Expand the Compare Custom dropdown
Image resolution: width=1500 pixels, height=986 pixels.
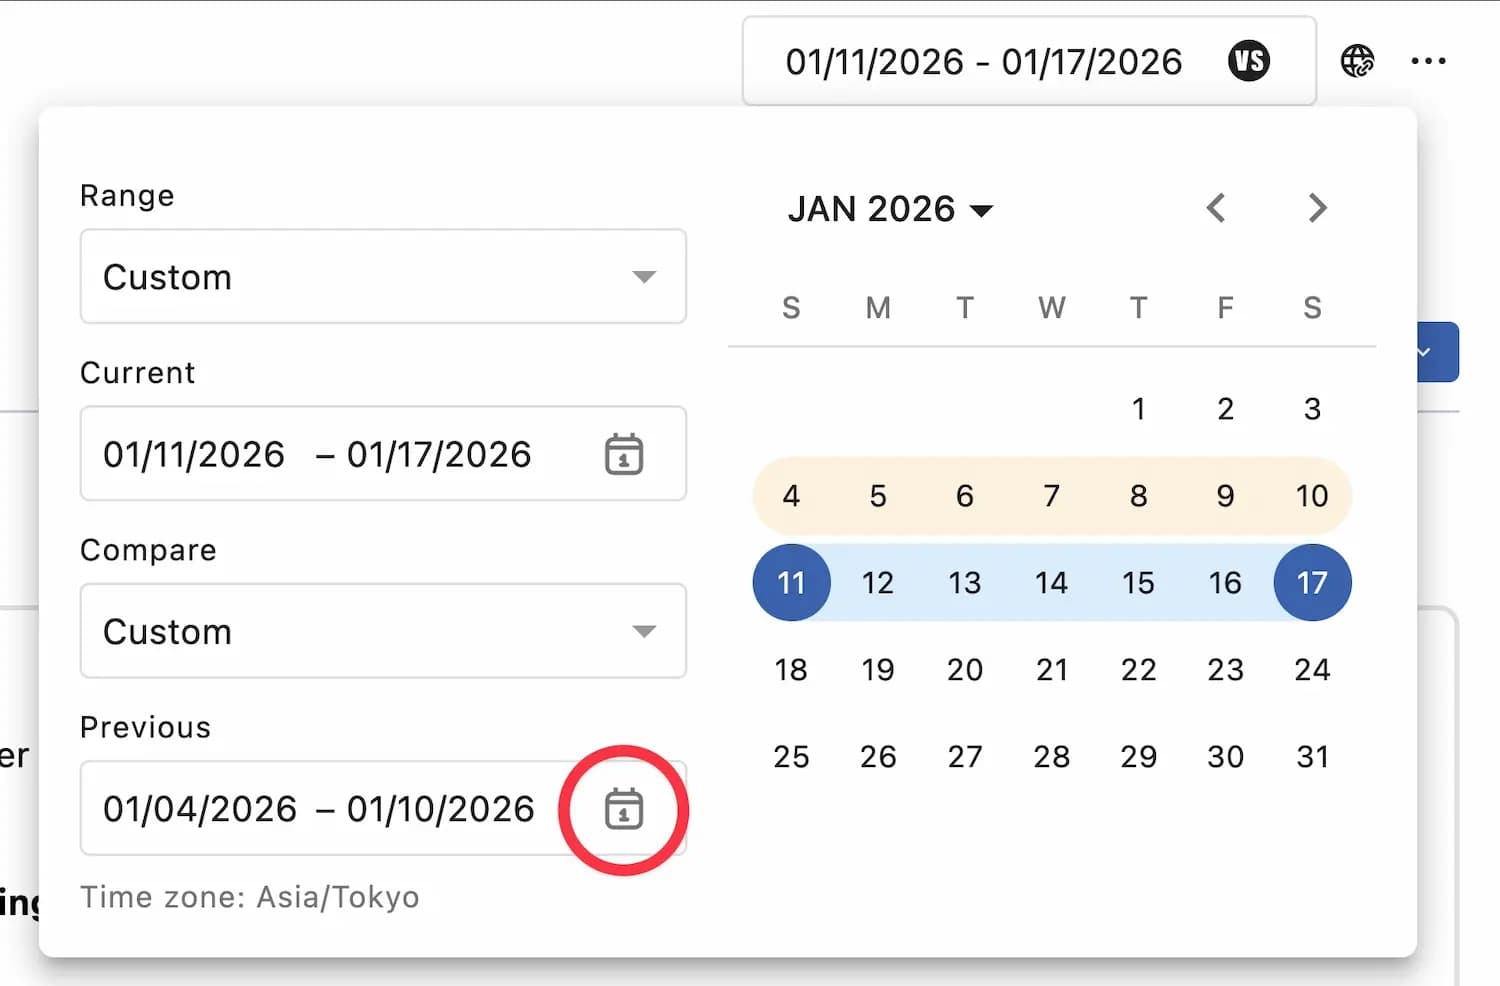383,631
